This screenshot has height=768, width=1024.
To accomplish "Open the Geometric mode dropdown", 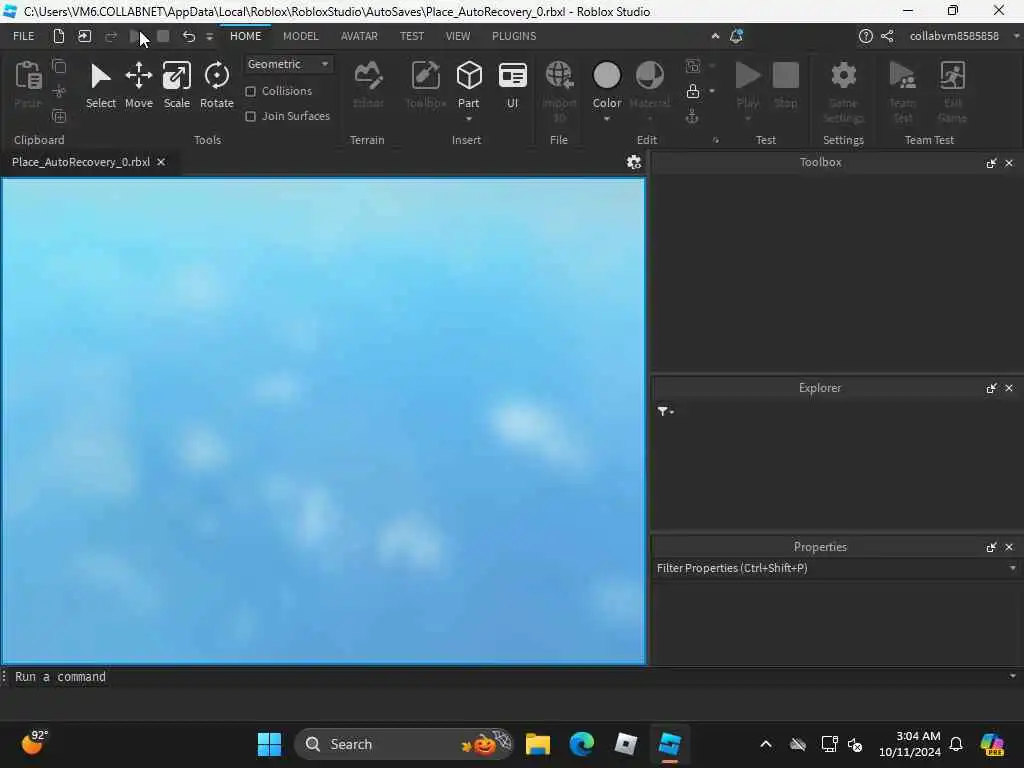I will (x=288, y=64).
